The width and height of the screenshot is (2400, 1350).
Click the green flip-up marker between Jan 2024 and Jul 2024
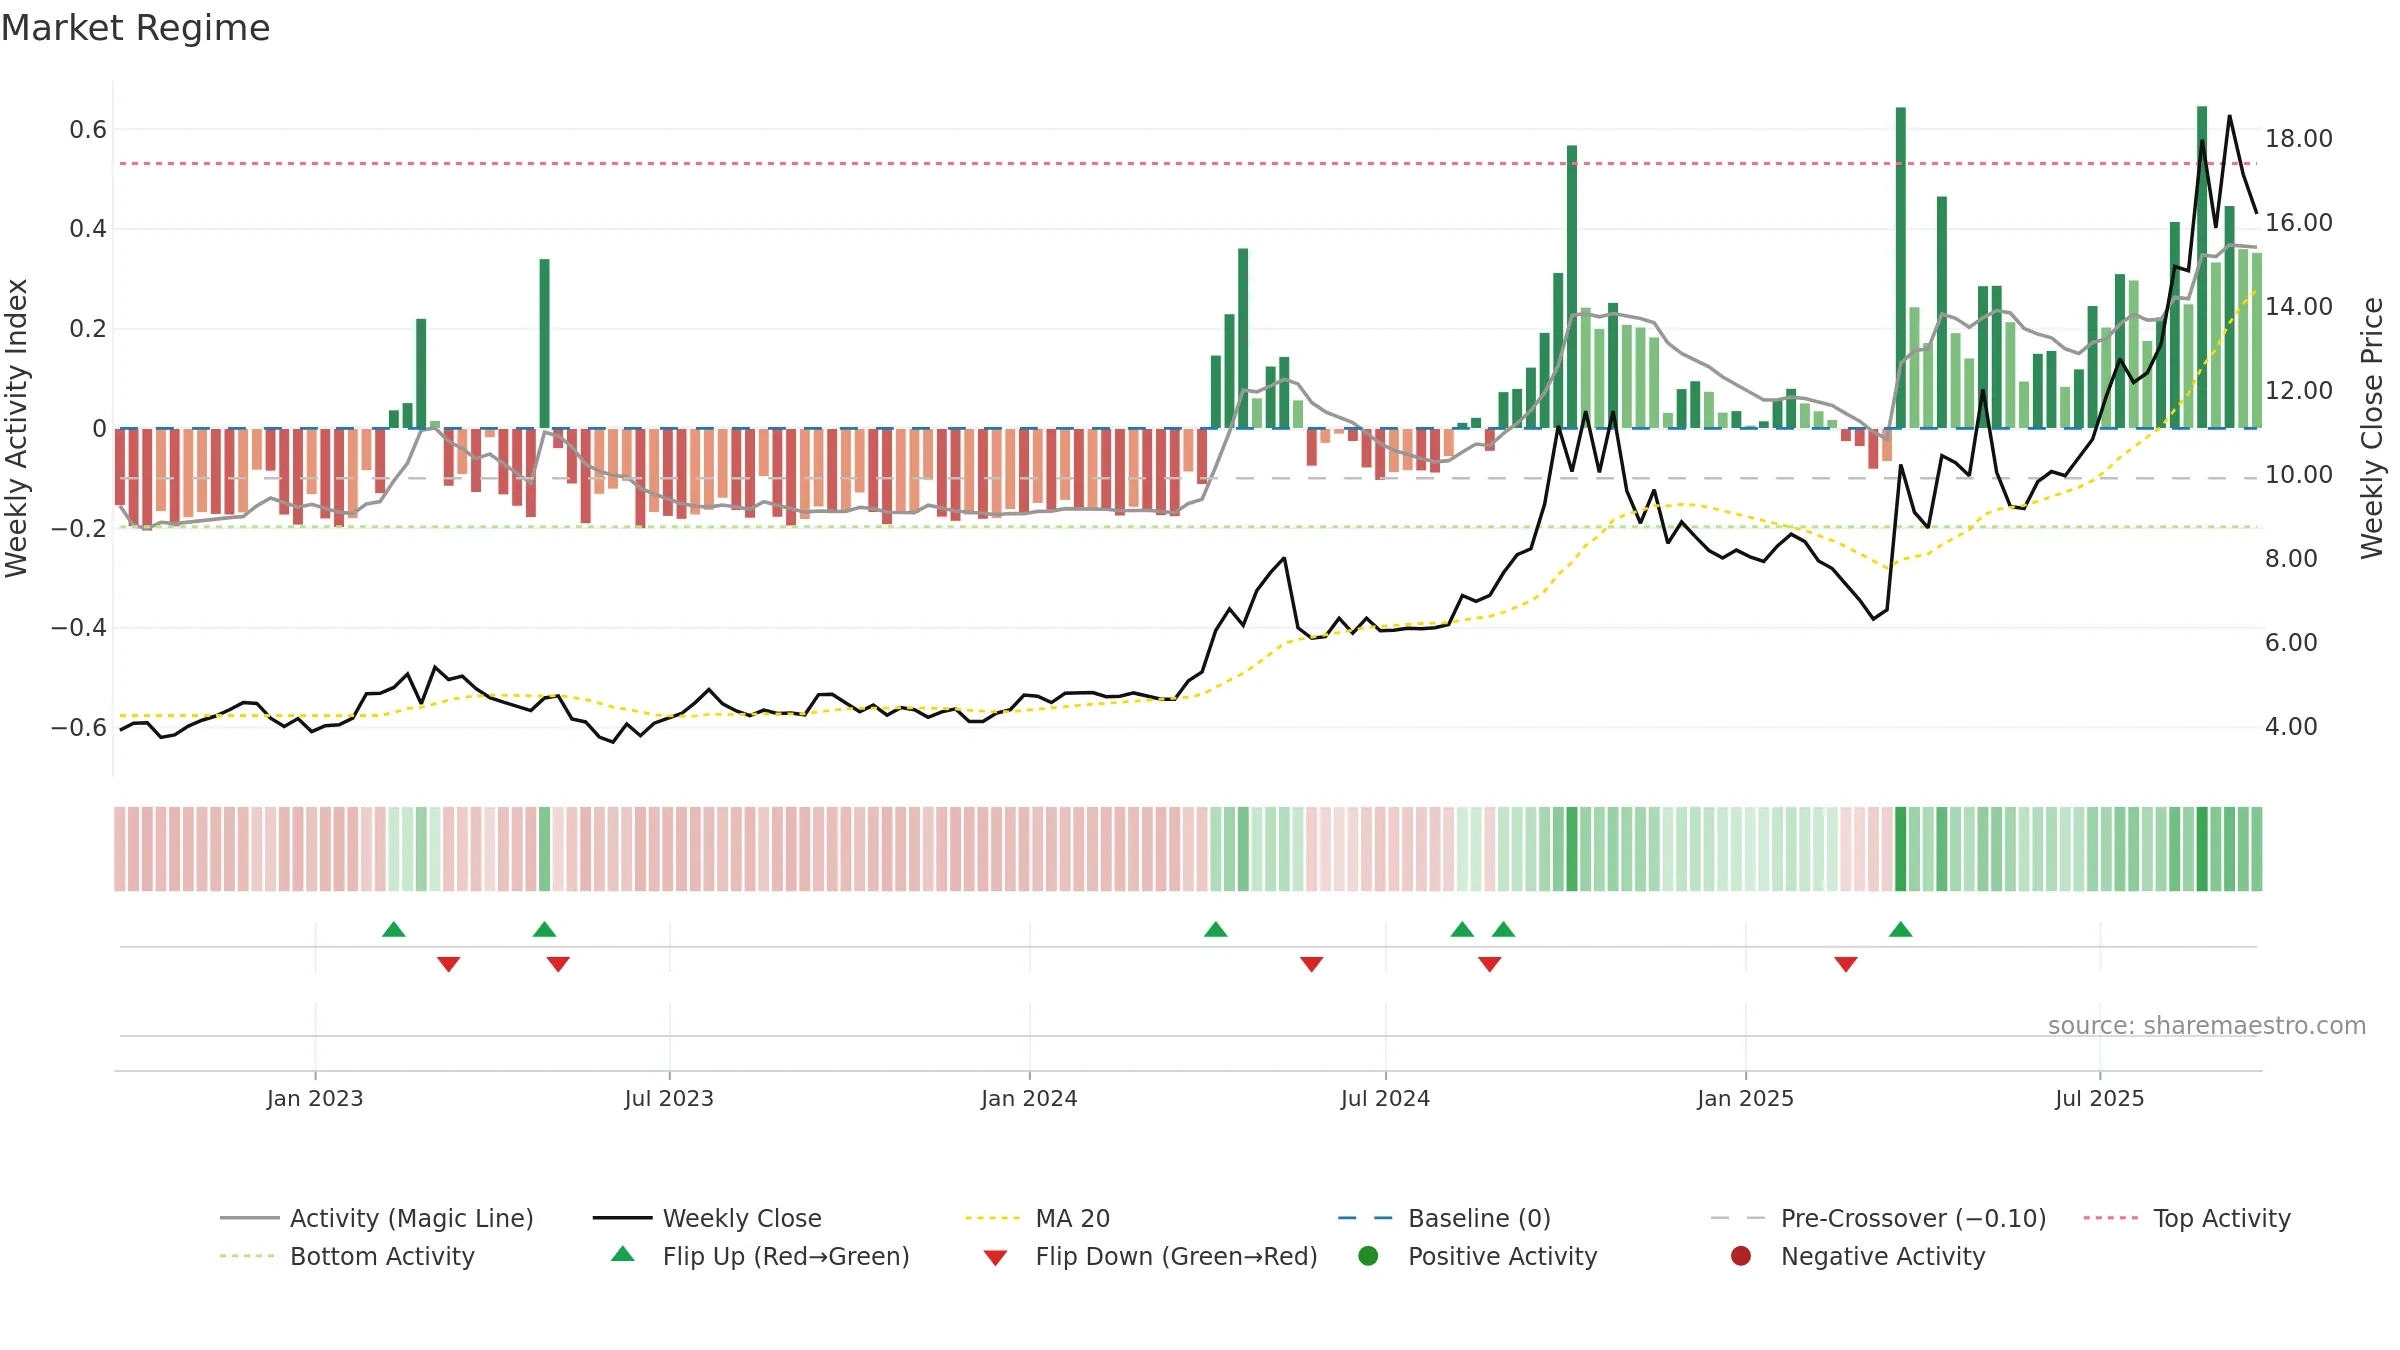pyautogui.click(x=1216, y=930)
